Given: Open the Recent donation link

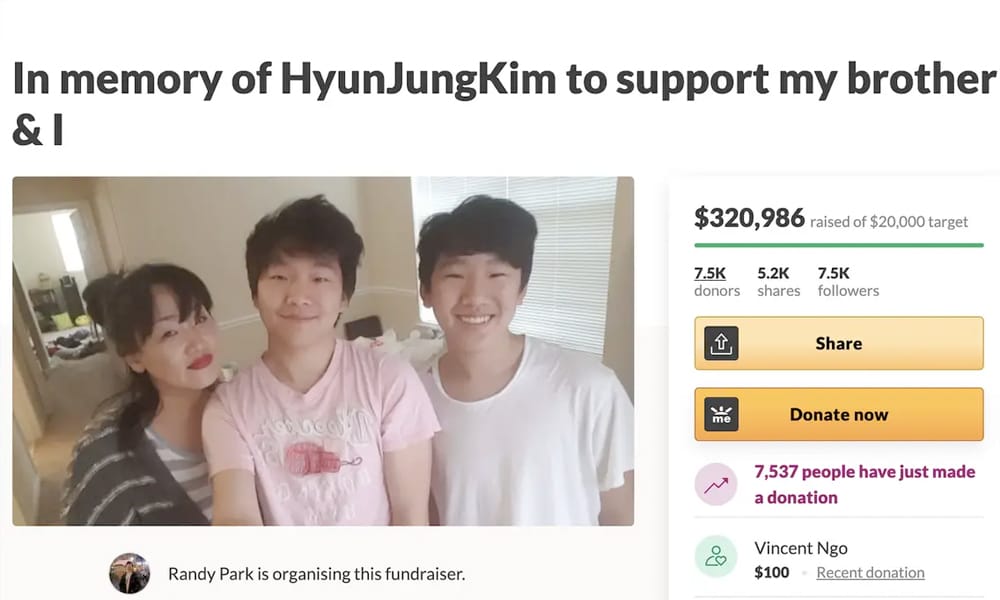Looking at the screenshot, I should pyautogui.click(x=871, y=573).
